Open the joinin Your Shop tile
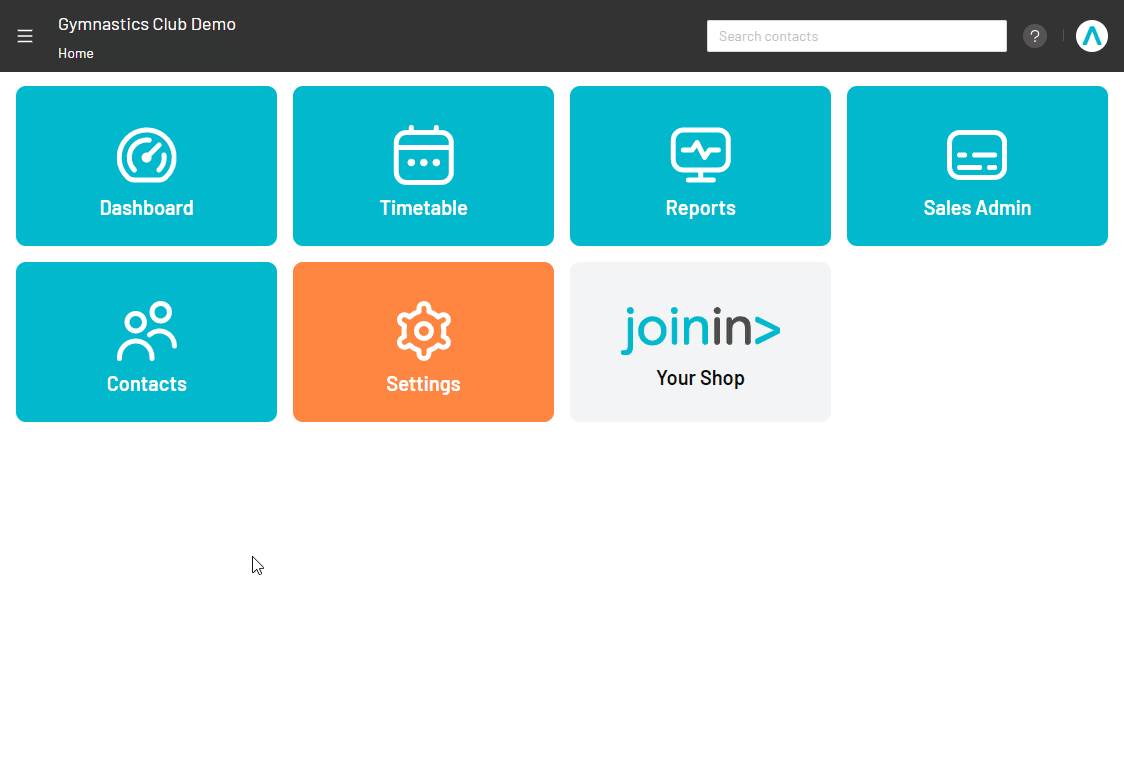 (x=700, y=342)
